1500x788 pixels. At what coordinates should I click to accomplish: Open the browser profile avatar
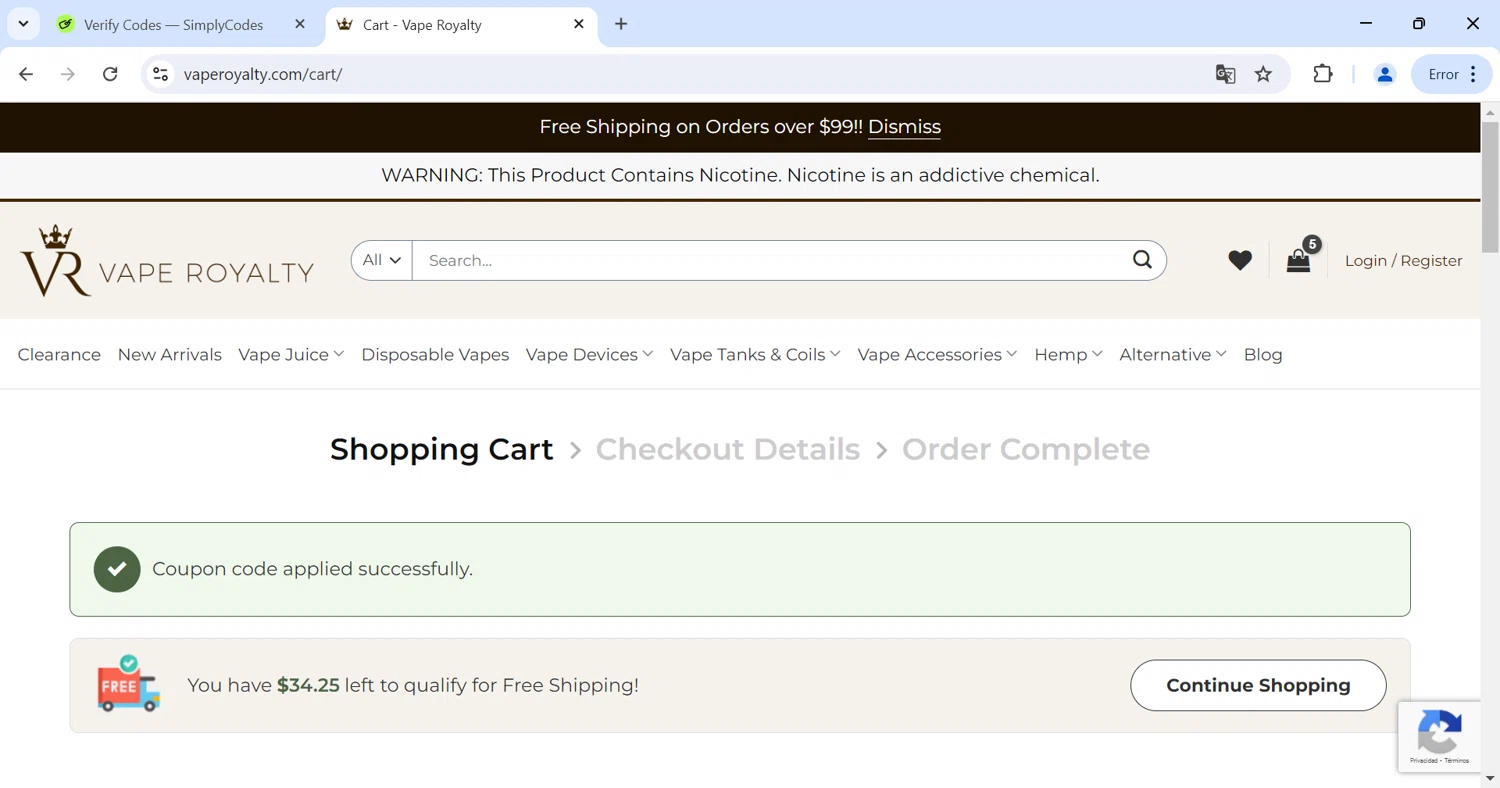(x=1385, y=74)
